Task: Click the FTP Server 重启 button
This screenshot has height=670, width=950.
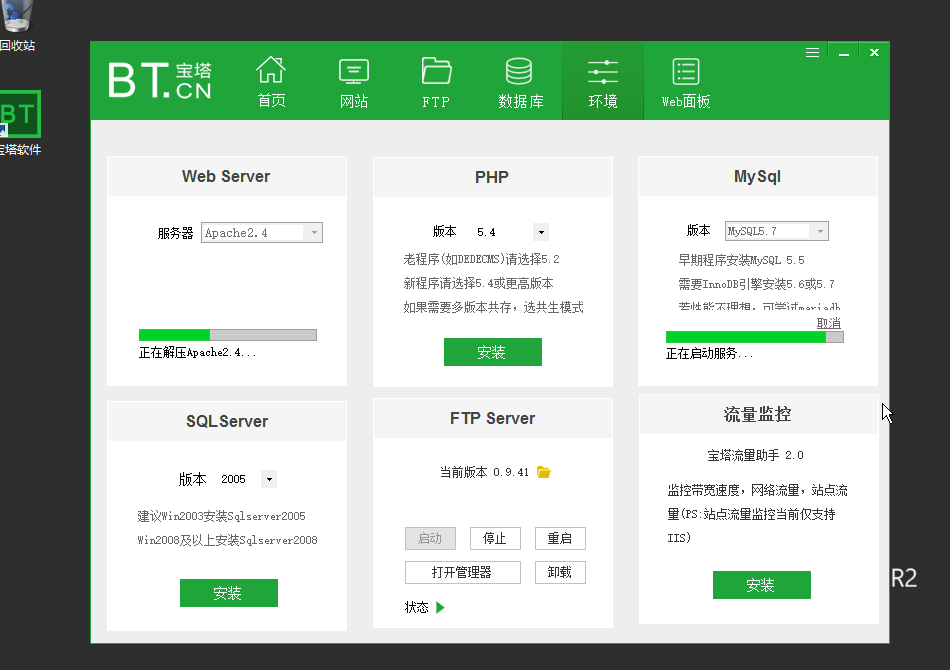Action: click(x=560, y=538)
